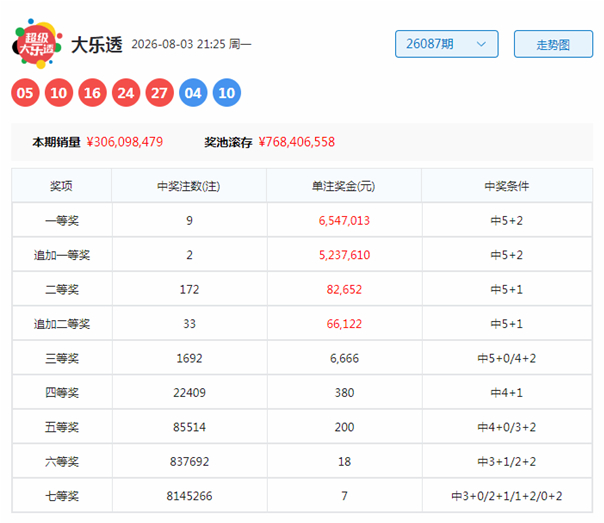
Task: Select the 三等奖 row label
Action: click(x=62, y=359)
